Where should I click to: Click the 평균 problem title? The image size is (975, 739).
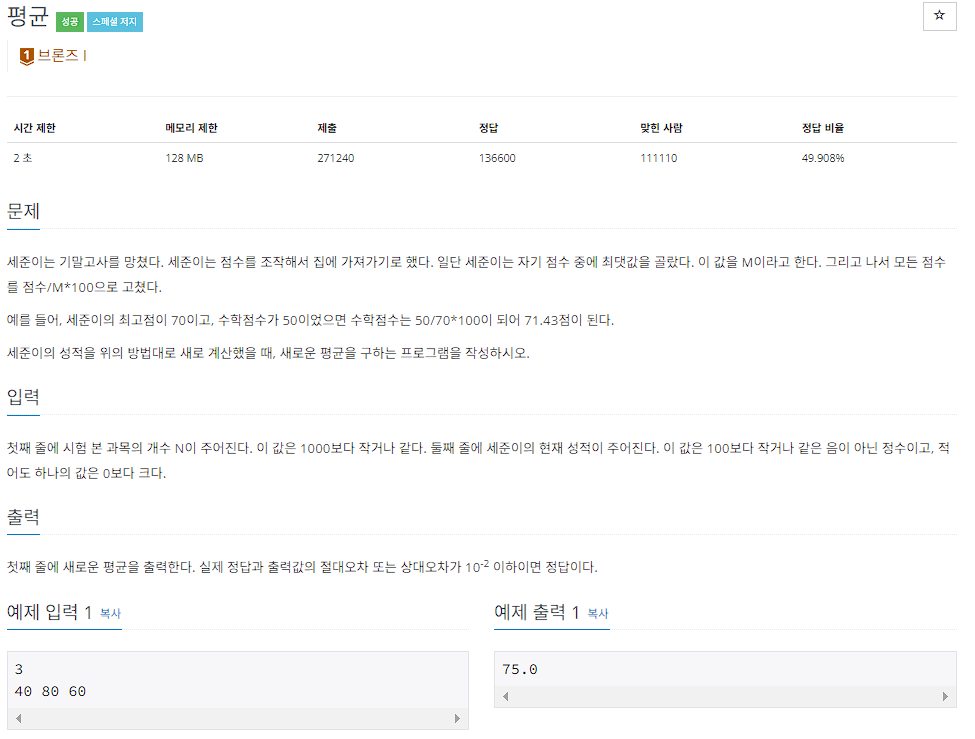tap(27, 16)
